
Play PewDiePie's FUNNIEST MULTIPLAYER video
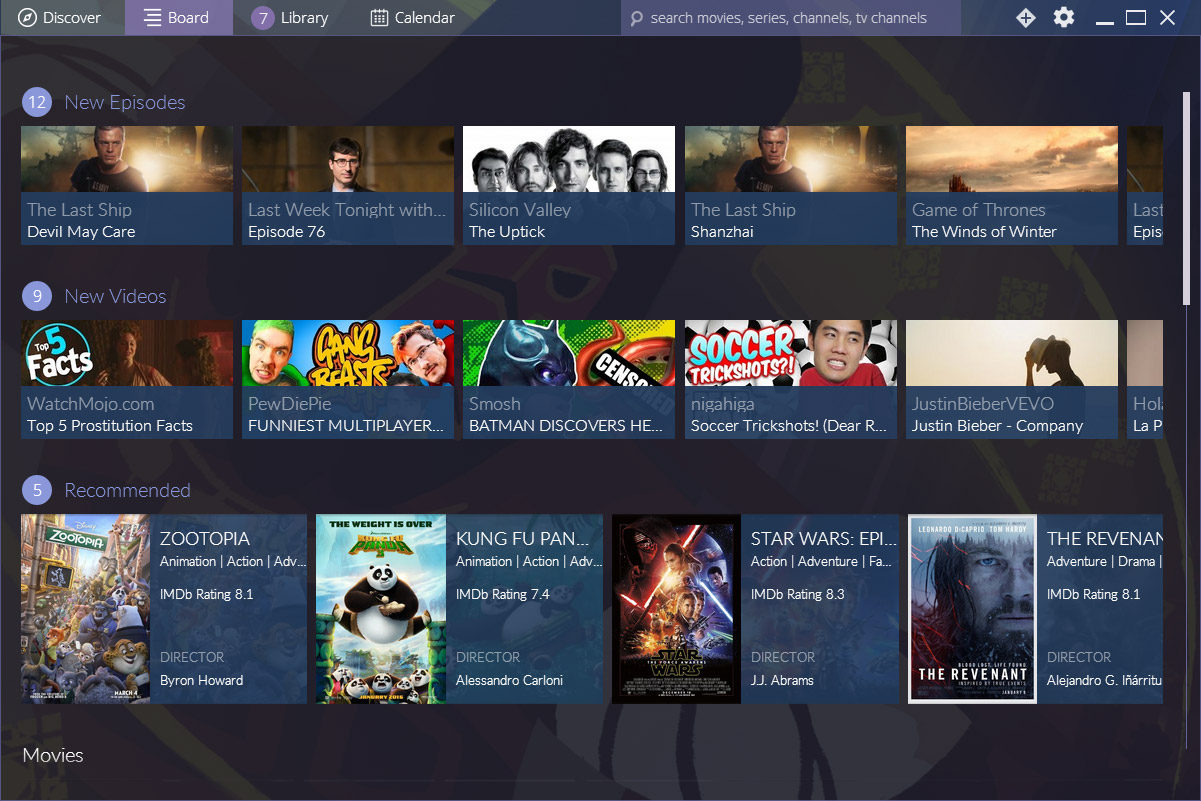348,379
